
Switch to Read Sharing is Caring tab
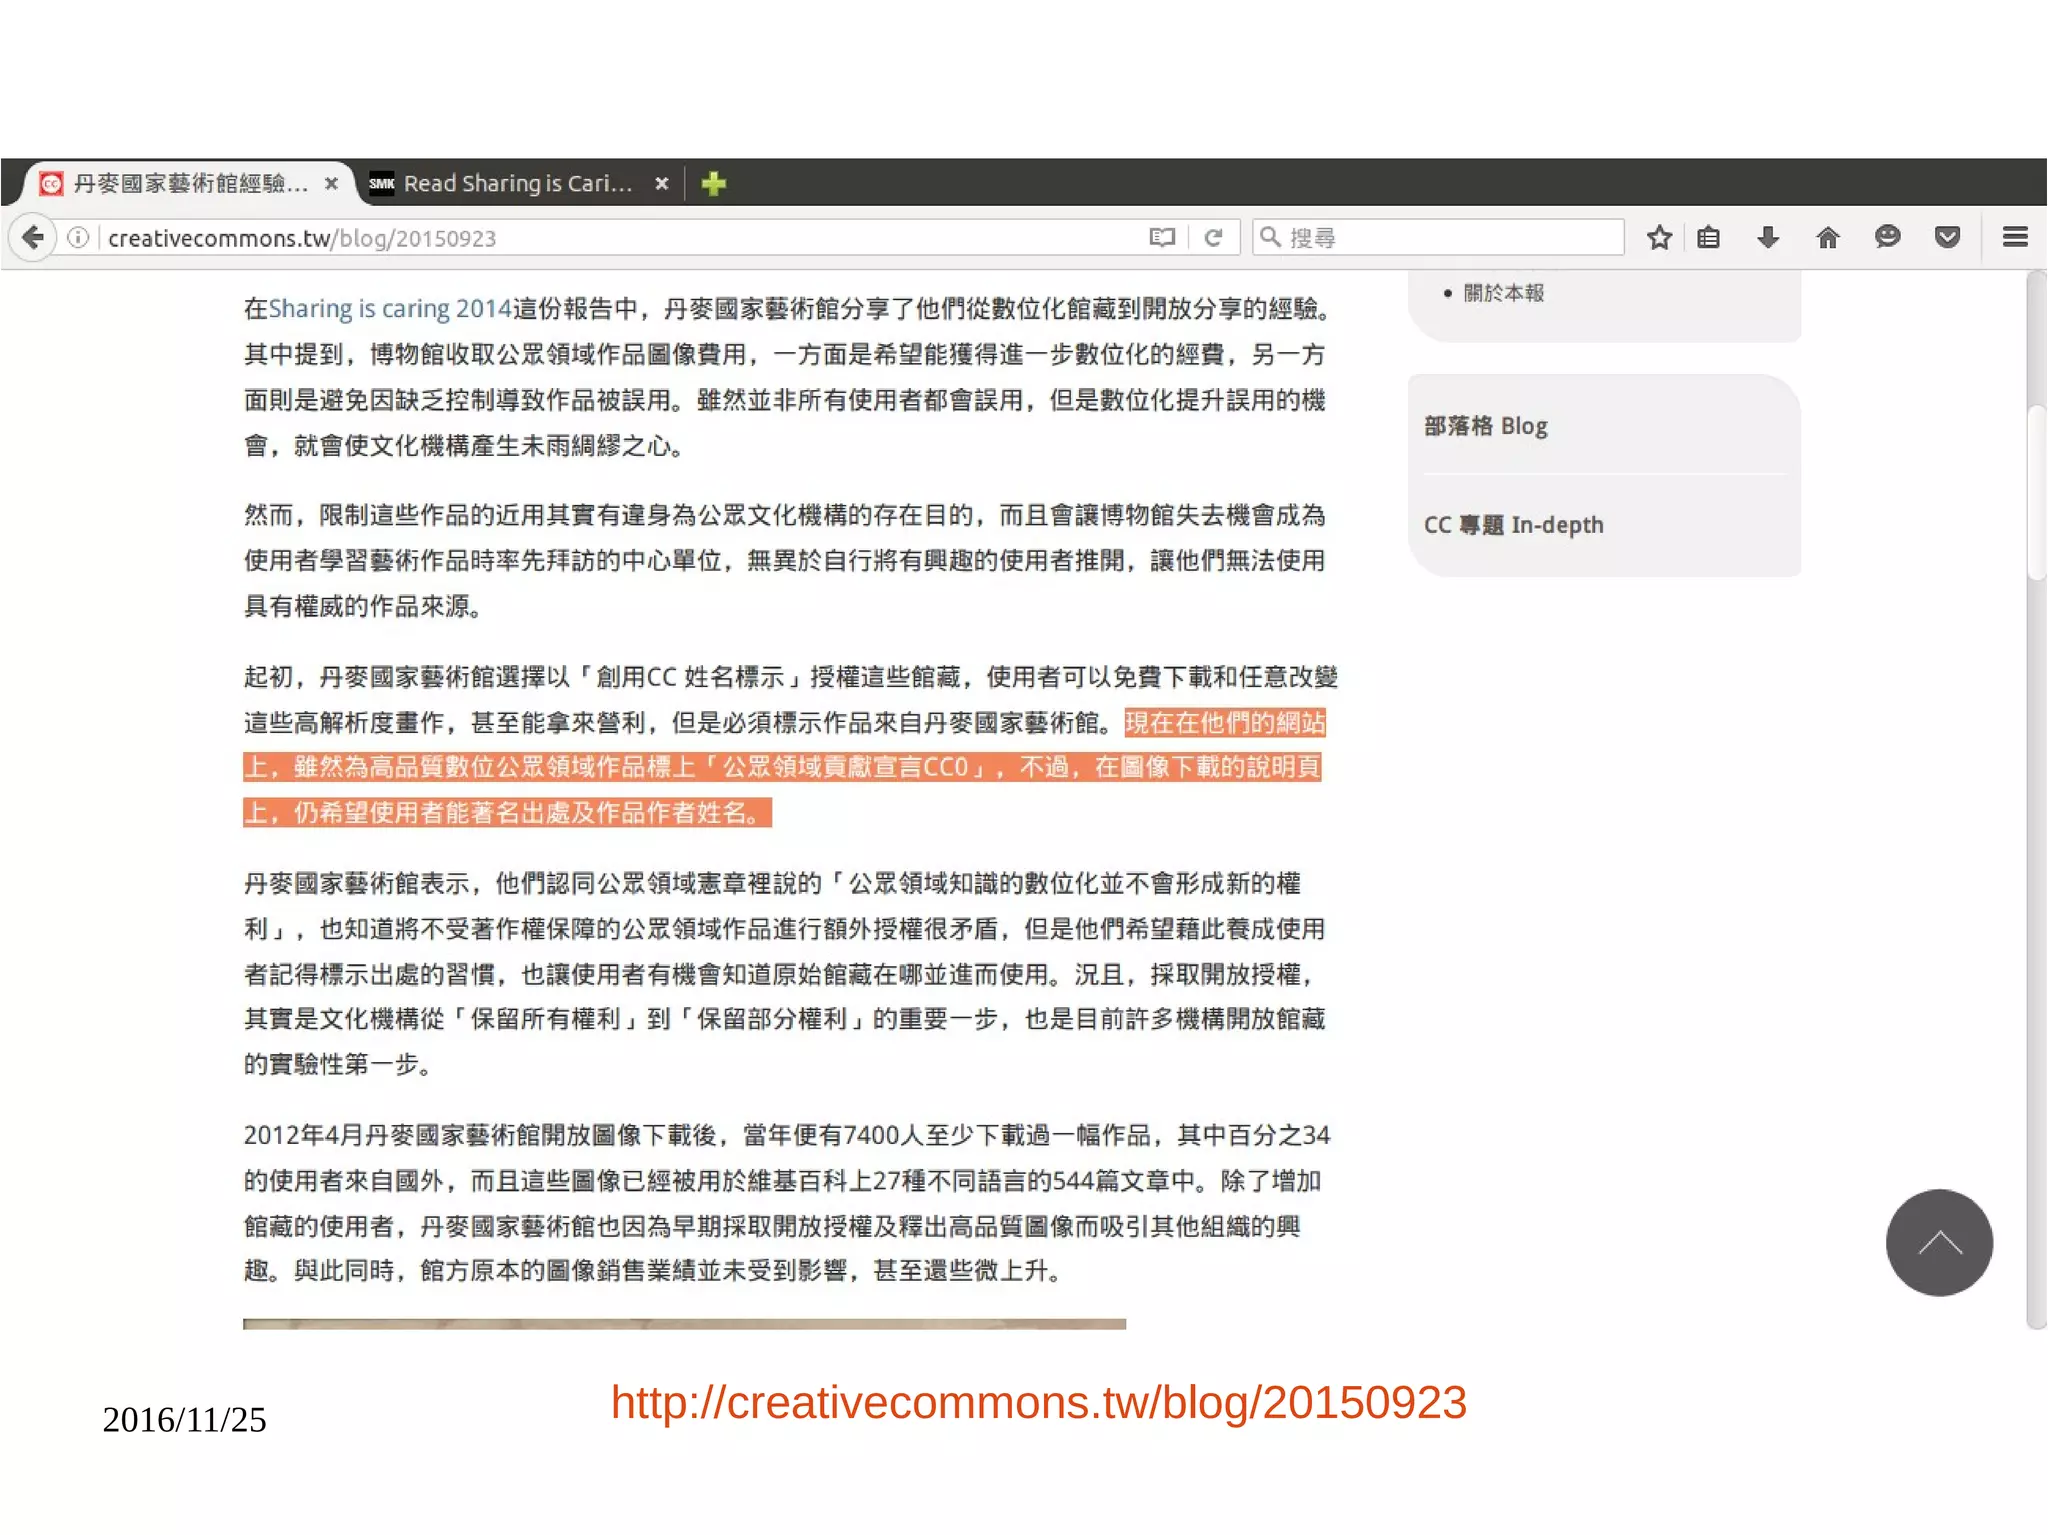[x=516, y=183]
